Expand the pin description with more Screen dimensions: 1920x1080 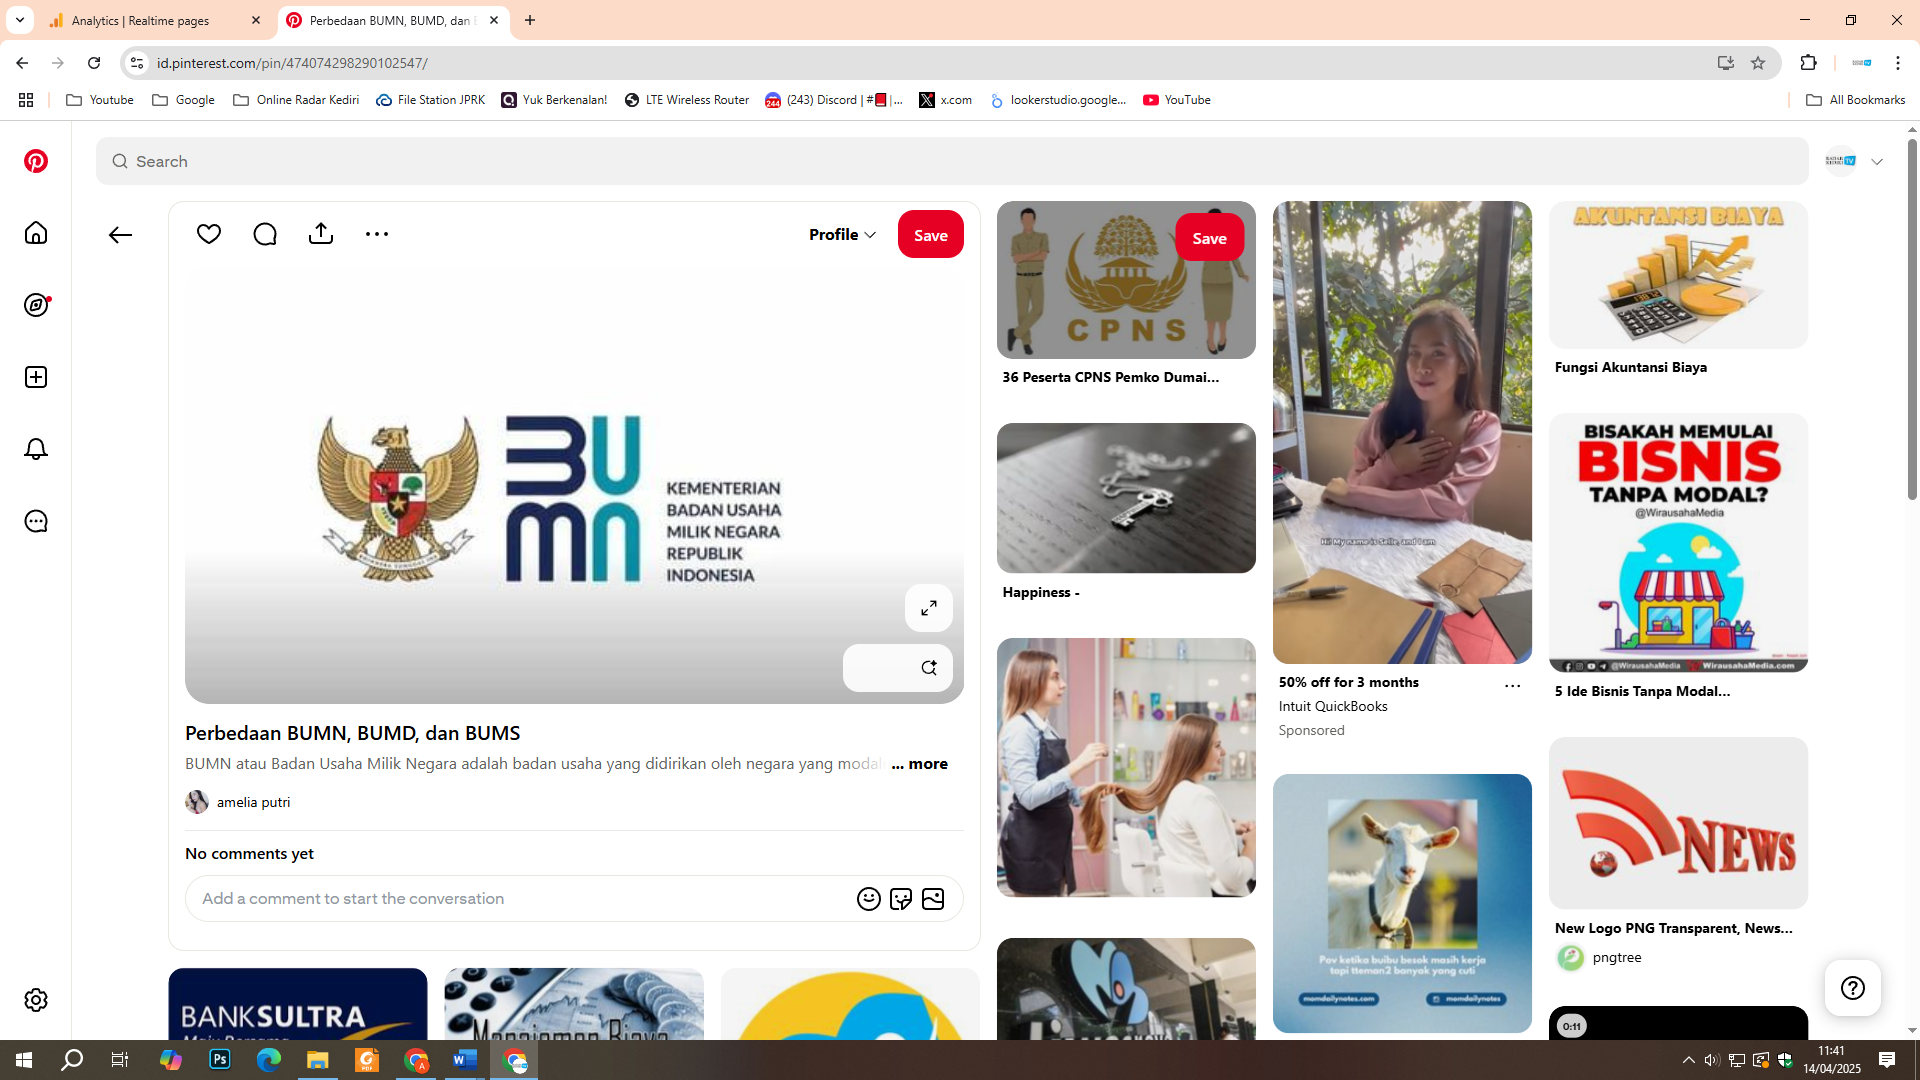pos(920,764)
